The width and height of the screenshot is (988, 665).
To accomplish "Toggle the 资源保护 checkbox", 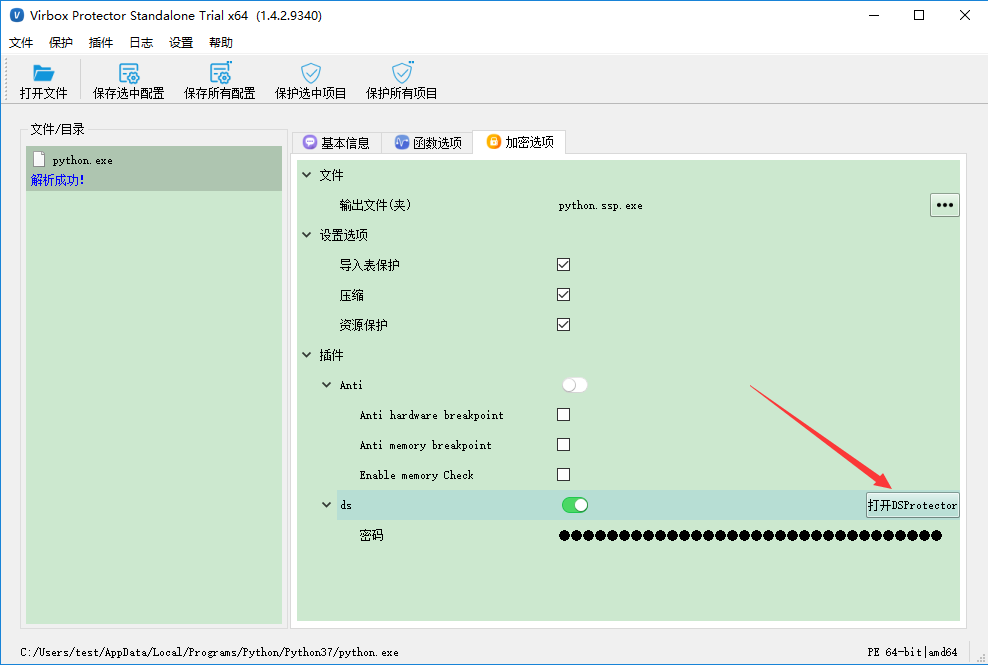I will 563,325.
